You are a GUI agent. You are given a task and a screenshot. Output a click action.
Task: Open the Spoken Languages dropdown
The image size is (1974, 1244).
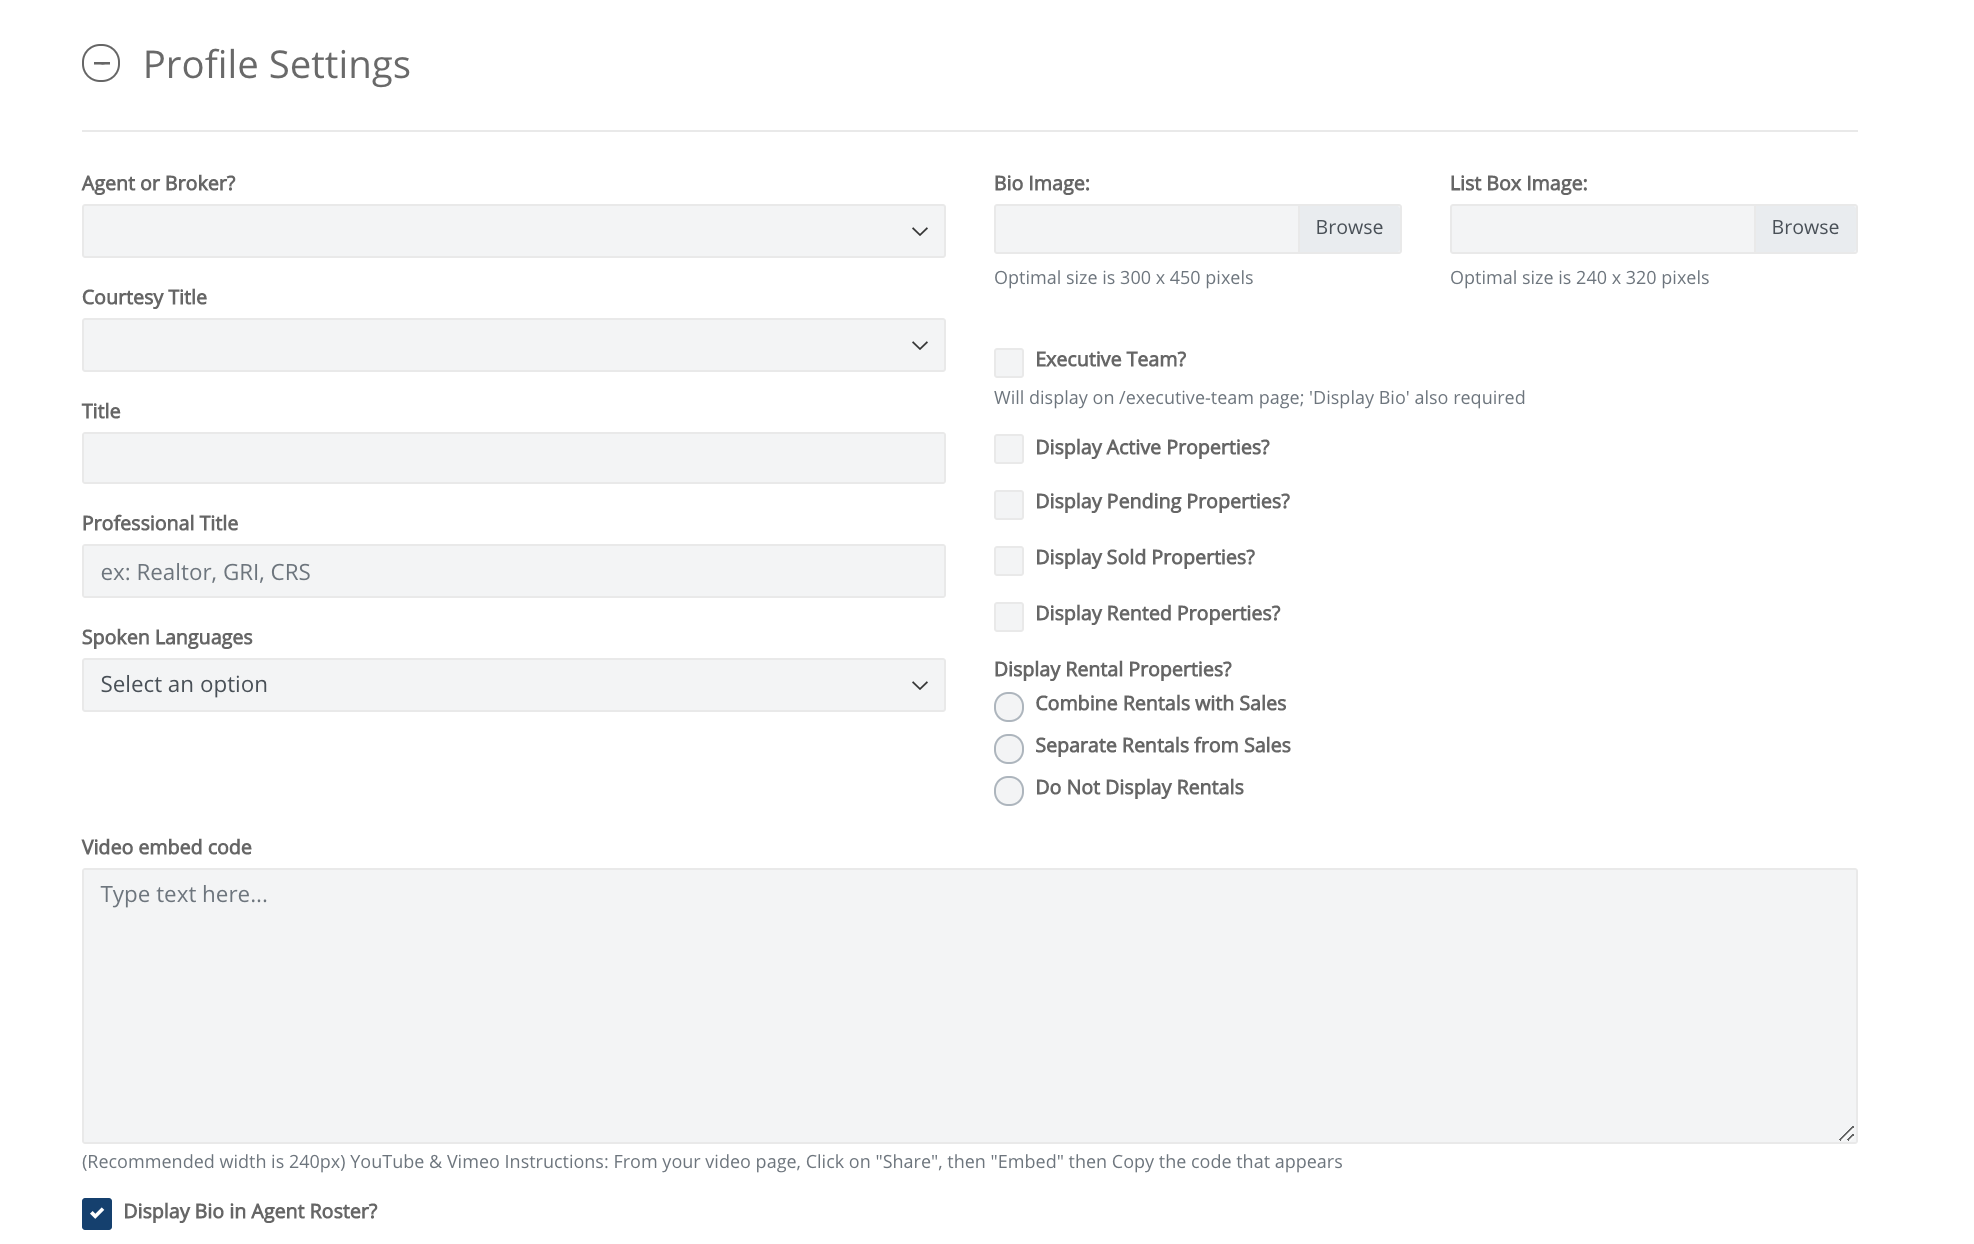click(x=513, y=684)
